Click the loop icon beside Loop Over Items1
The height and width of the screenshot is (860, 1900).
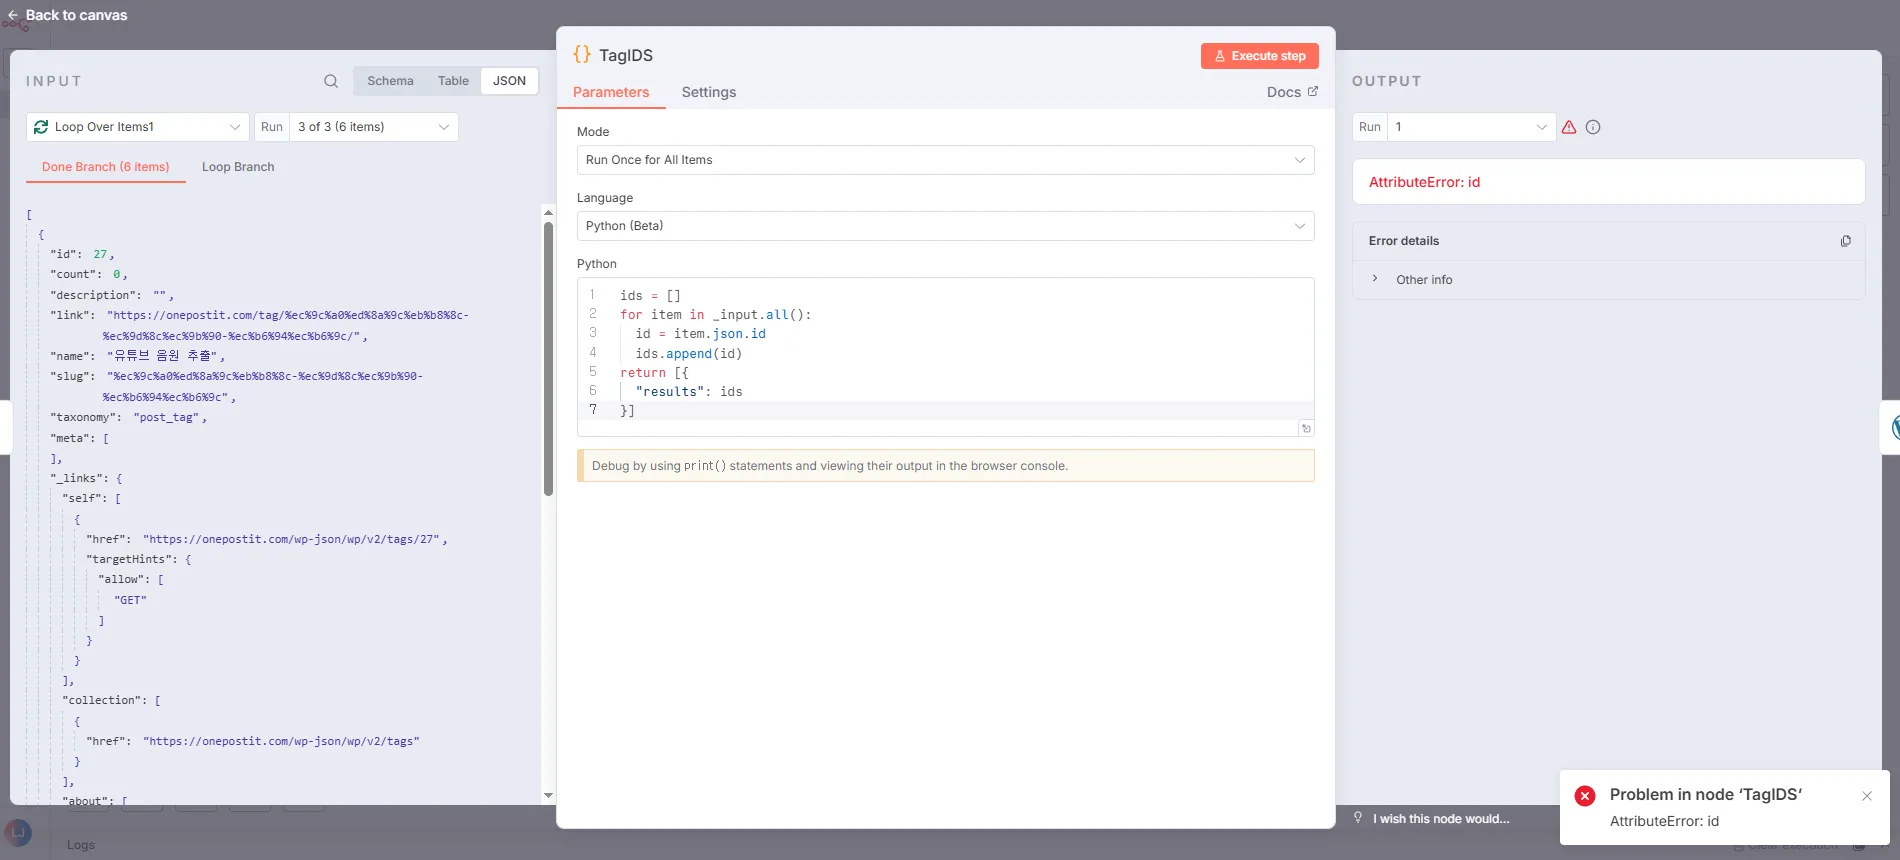pos(41,127)
